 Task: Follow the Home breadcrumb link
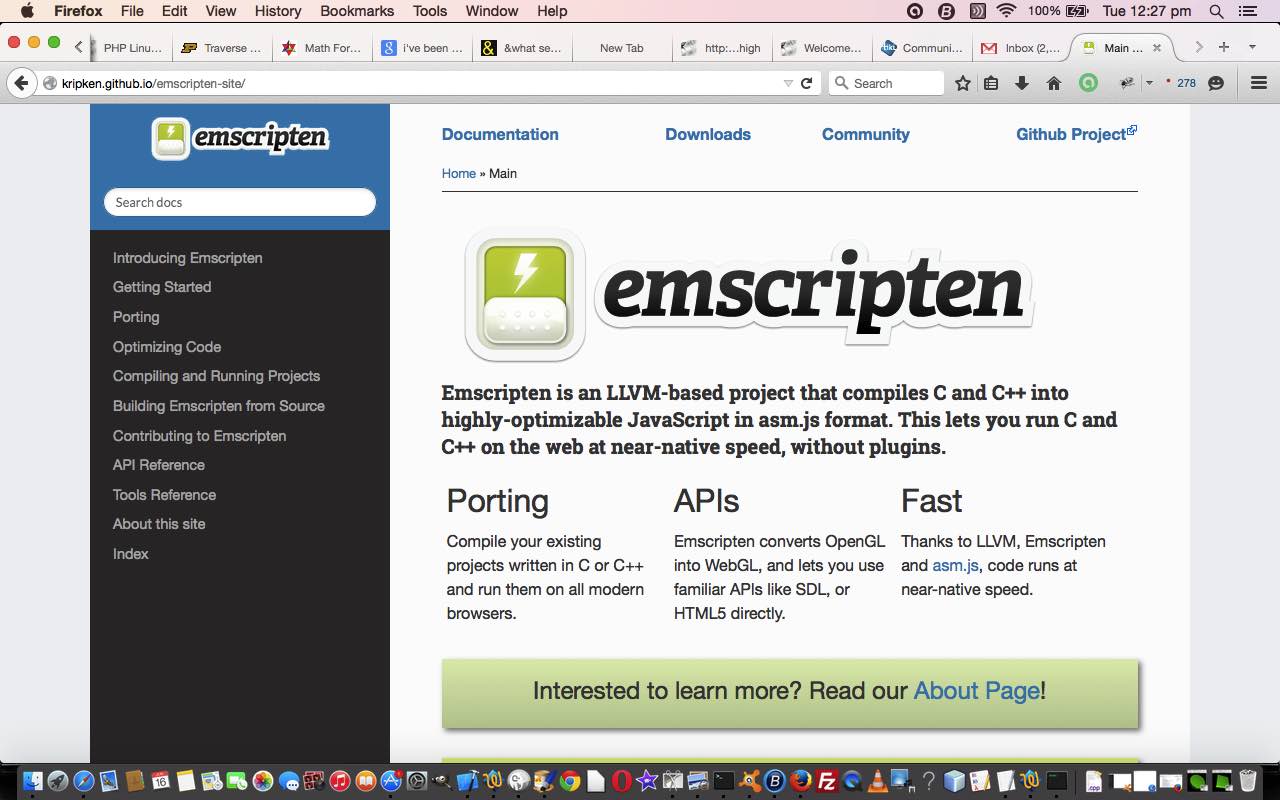459,173
